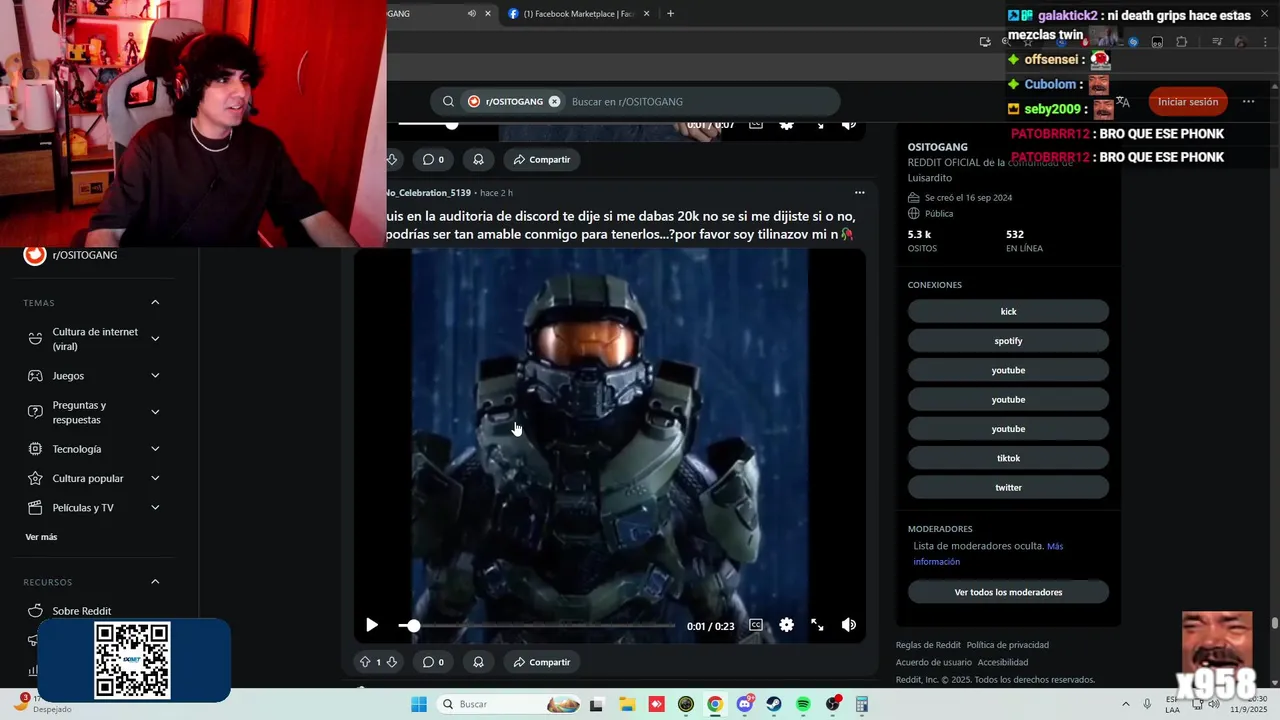The height and width of the screenshot is (720, 1280).
Task: Open settings gear on the 0:23 video
Action: coord(787,625)
